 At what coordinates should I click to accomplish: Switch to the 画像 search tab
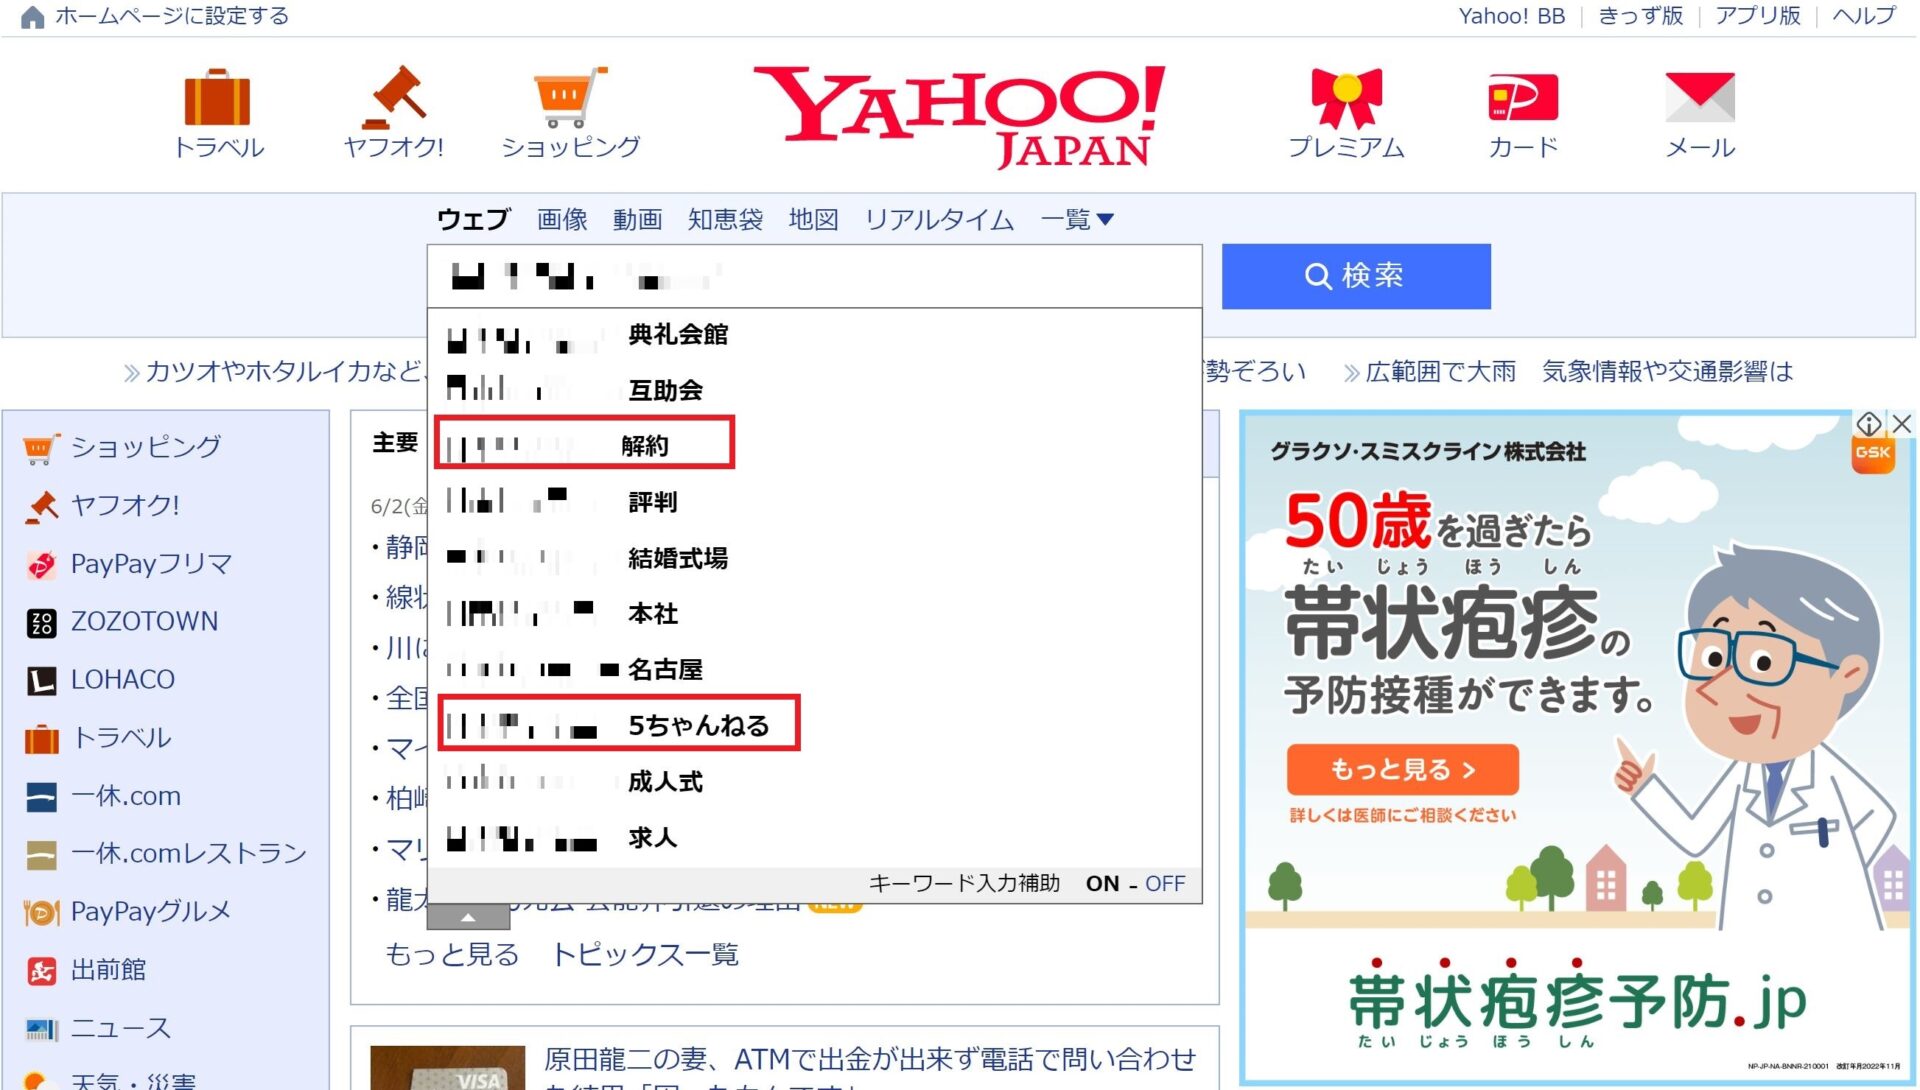[x=562, y=220]
